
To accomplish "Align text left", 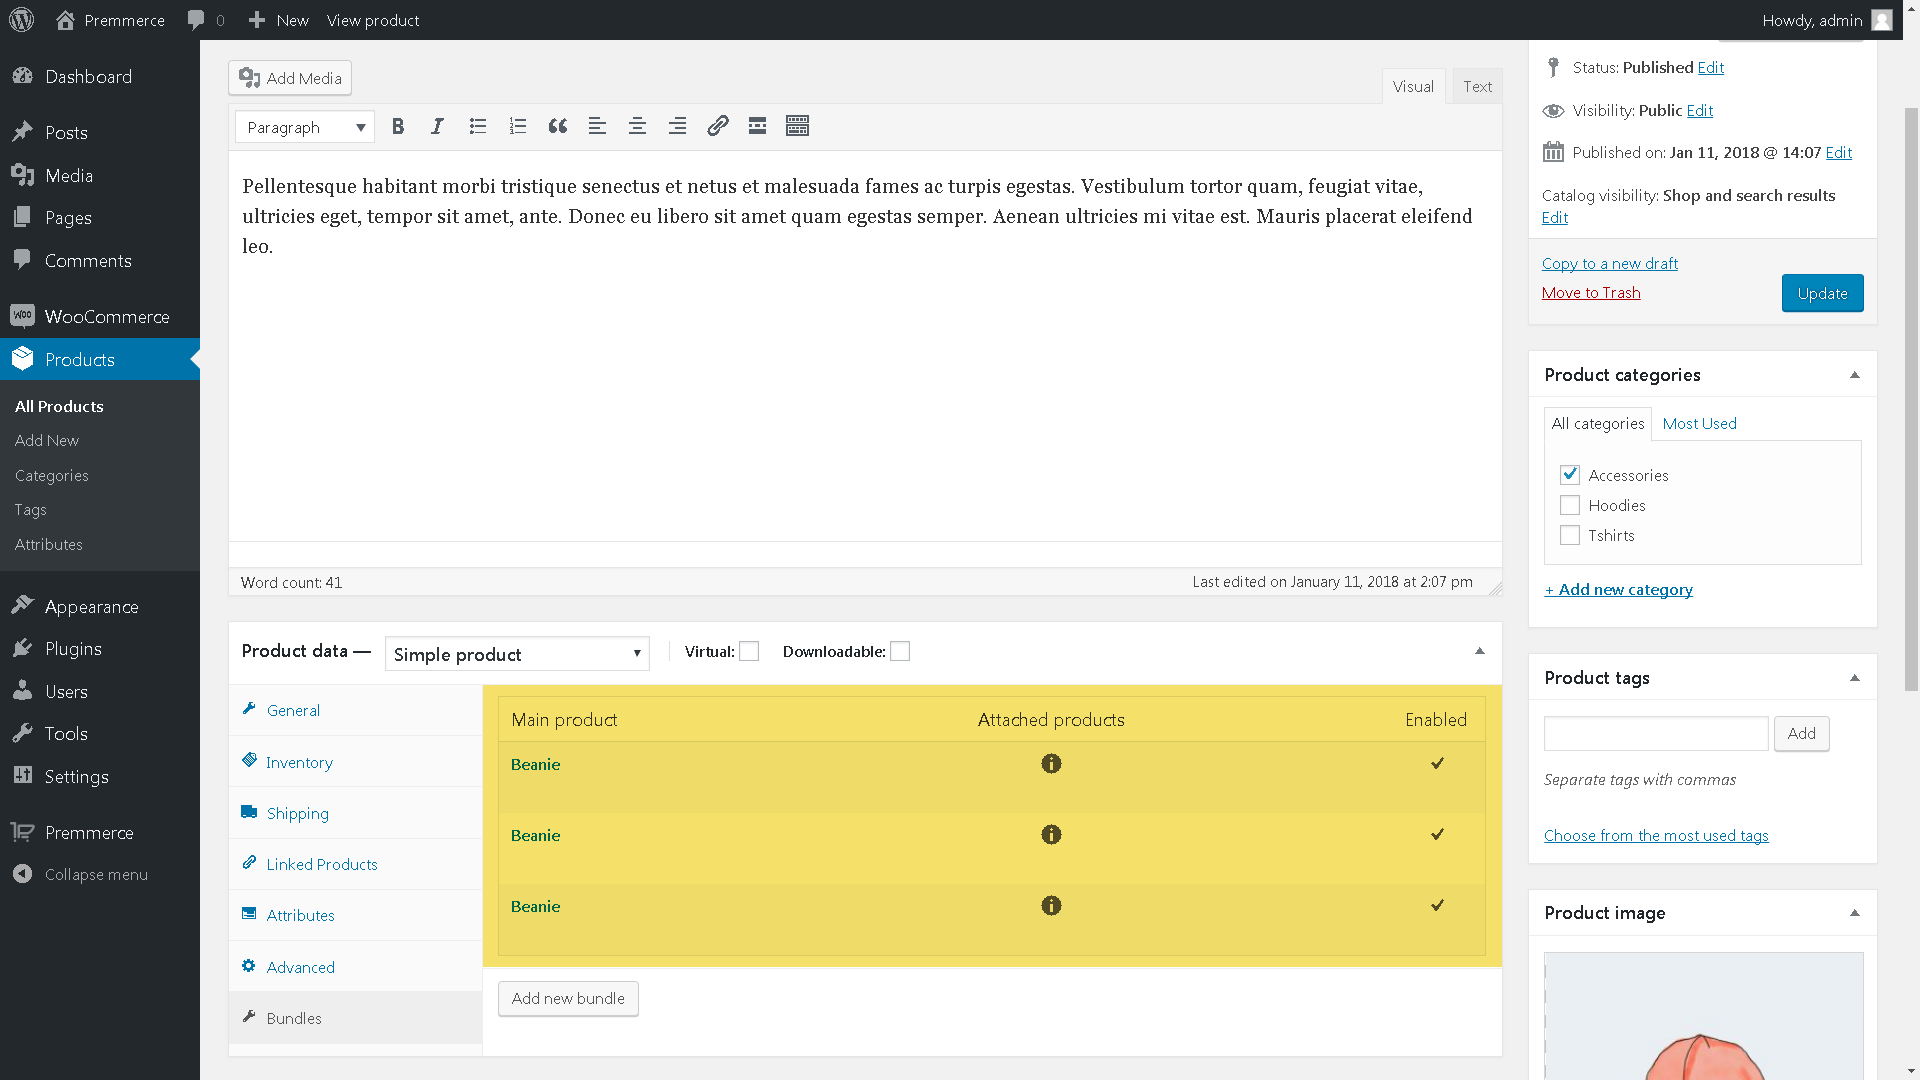I will tap(597, 126).
